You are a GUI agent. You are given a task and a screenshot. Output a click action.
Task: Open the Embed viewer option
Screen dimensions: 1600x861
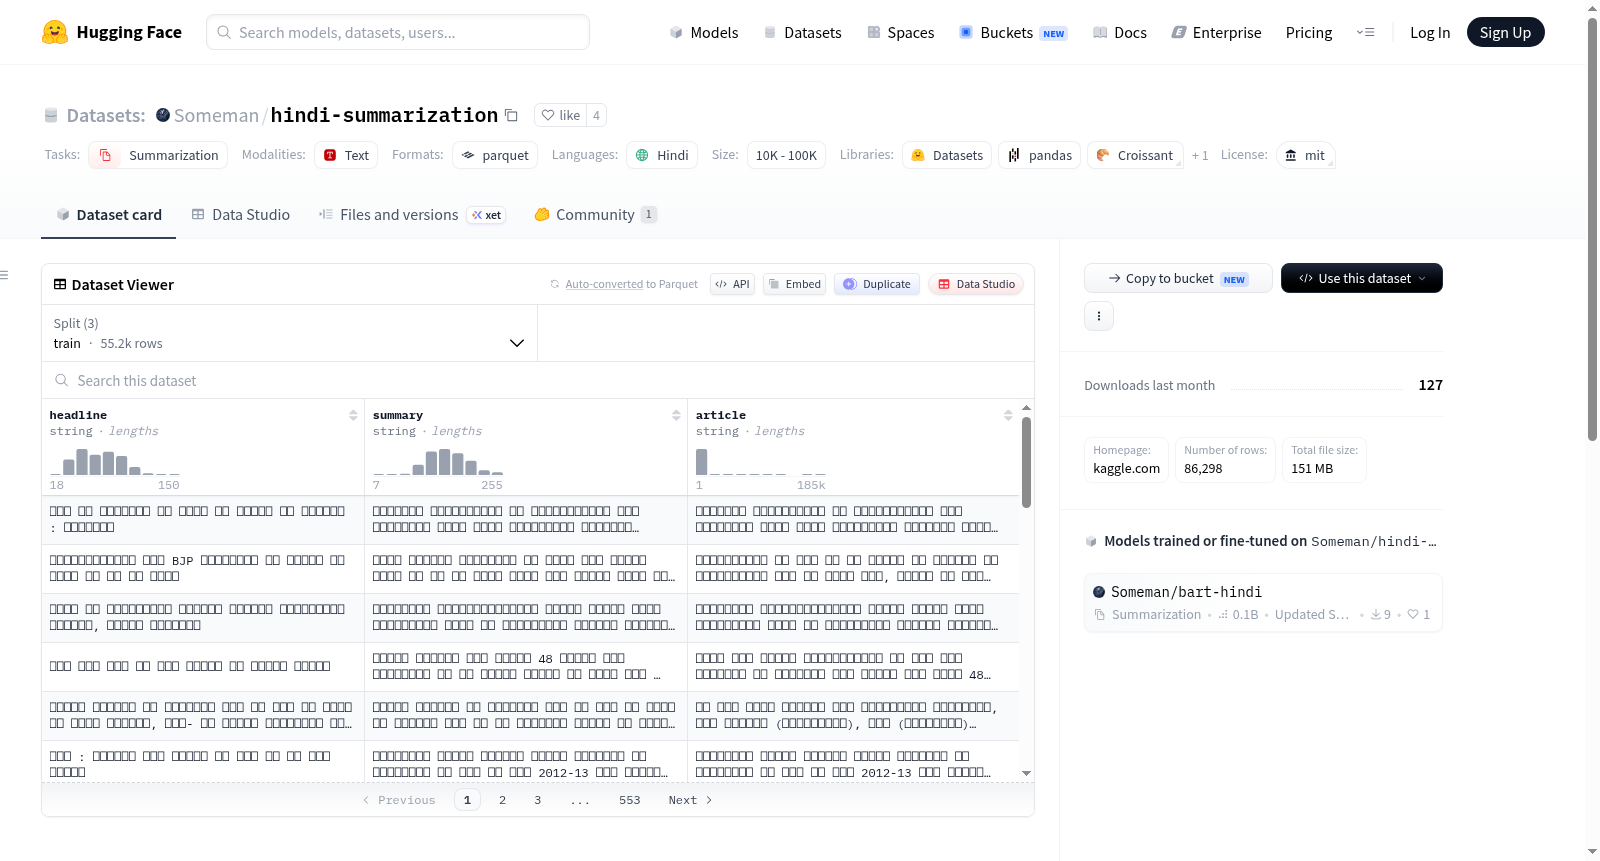coord(794,284)
